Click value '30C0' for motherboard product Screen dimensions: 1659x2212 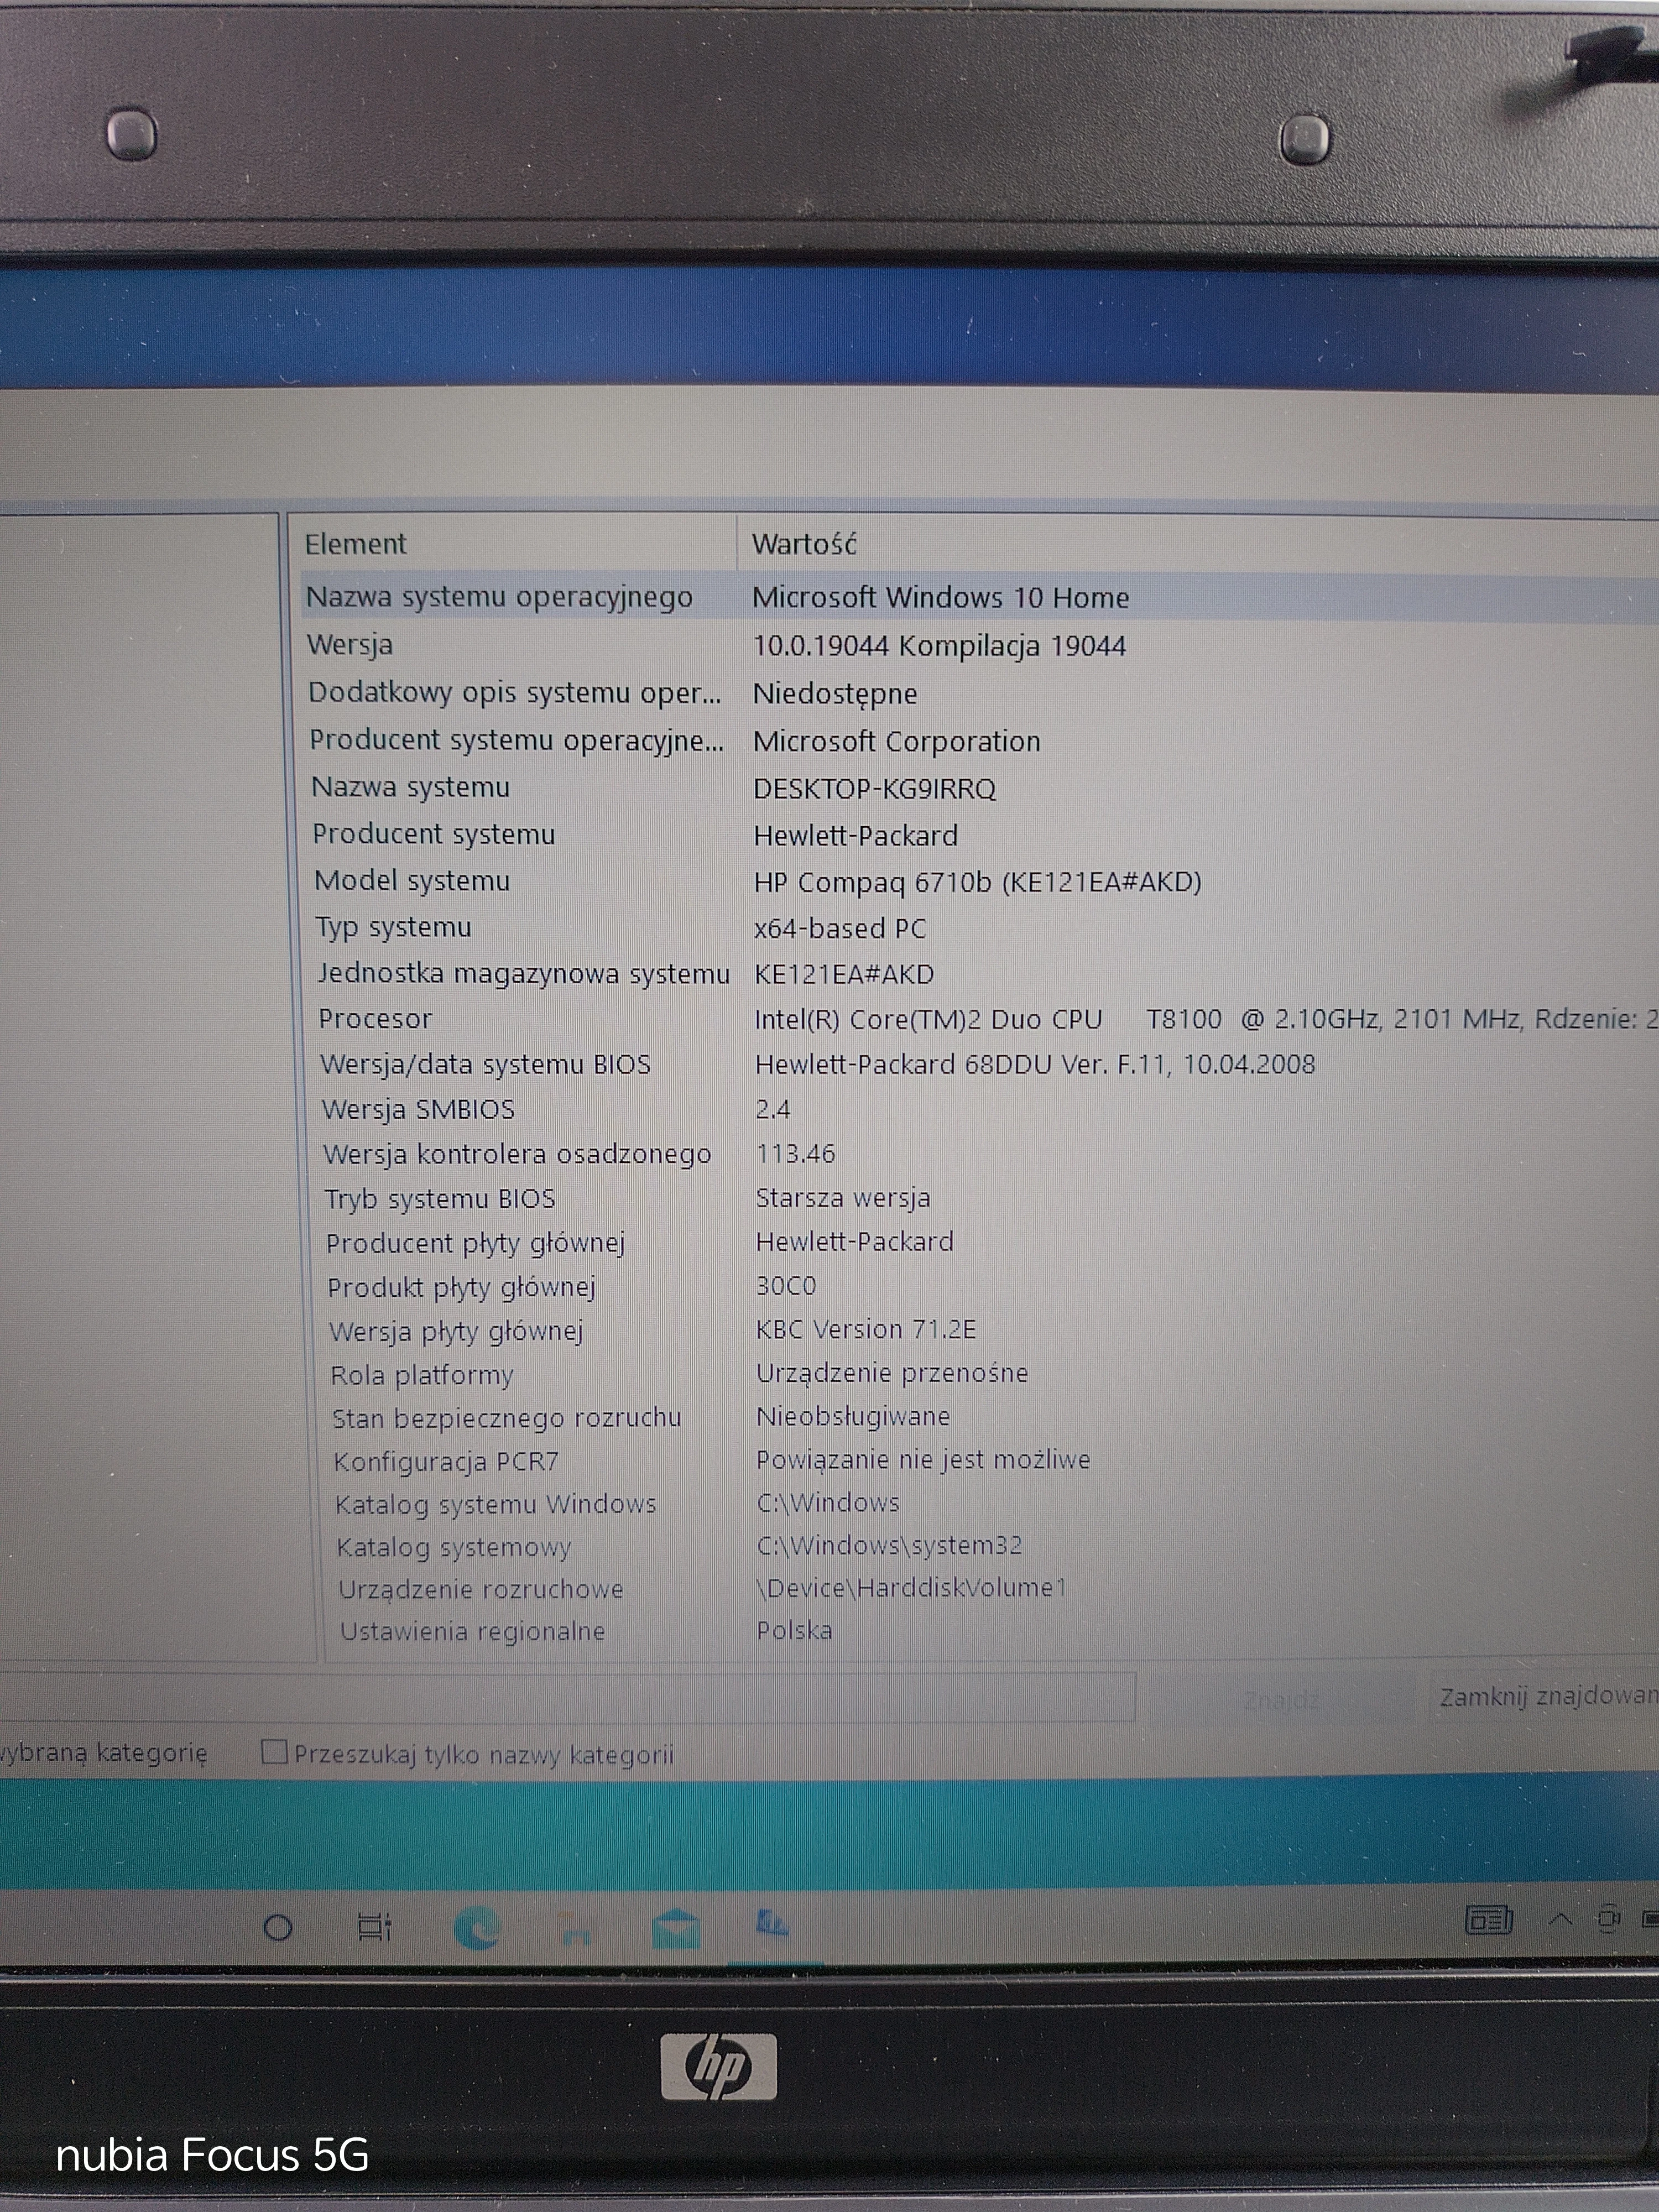[786, 1286]
